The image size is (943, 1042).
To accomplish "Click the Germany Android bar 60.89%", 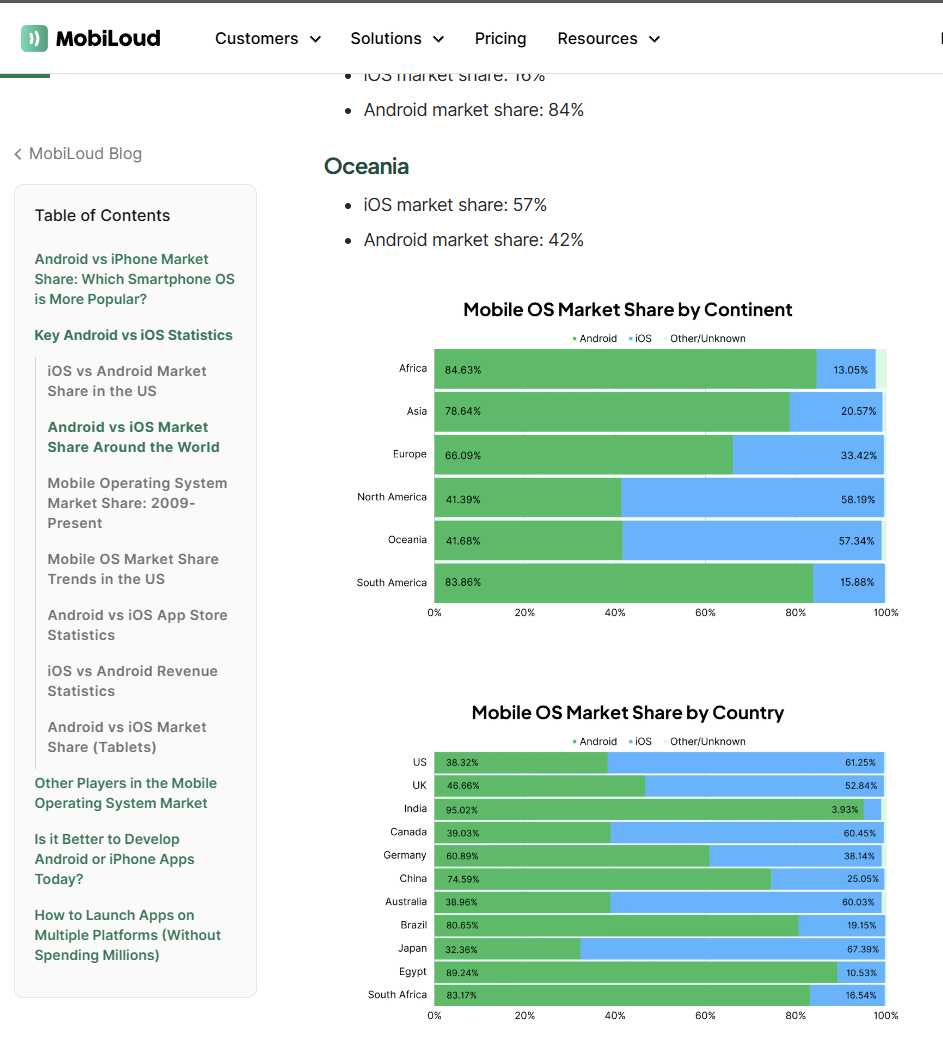I will point(572,856).
